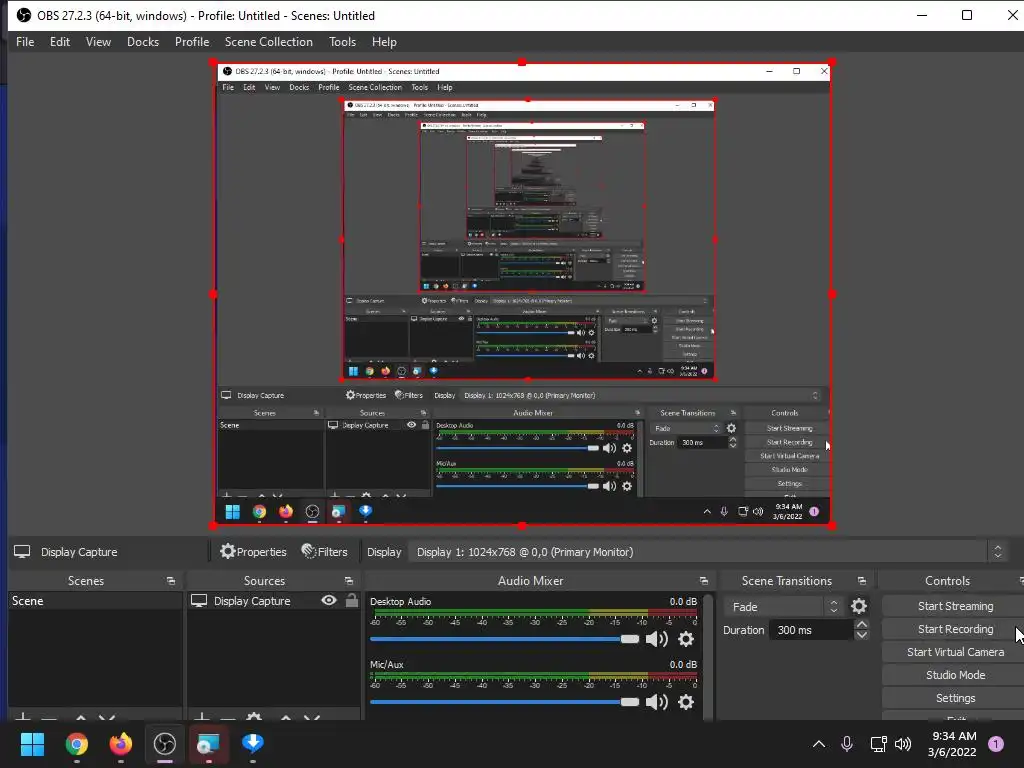The height and width of the screenshot is (768, 1024).
Task: Open source properties gear in Sources toolbar
Action: (x=254, y=717)
